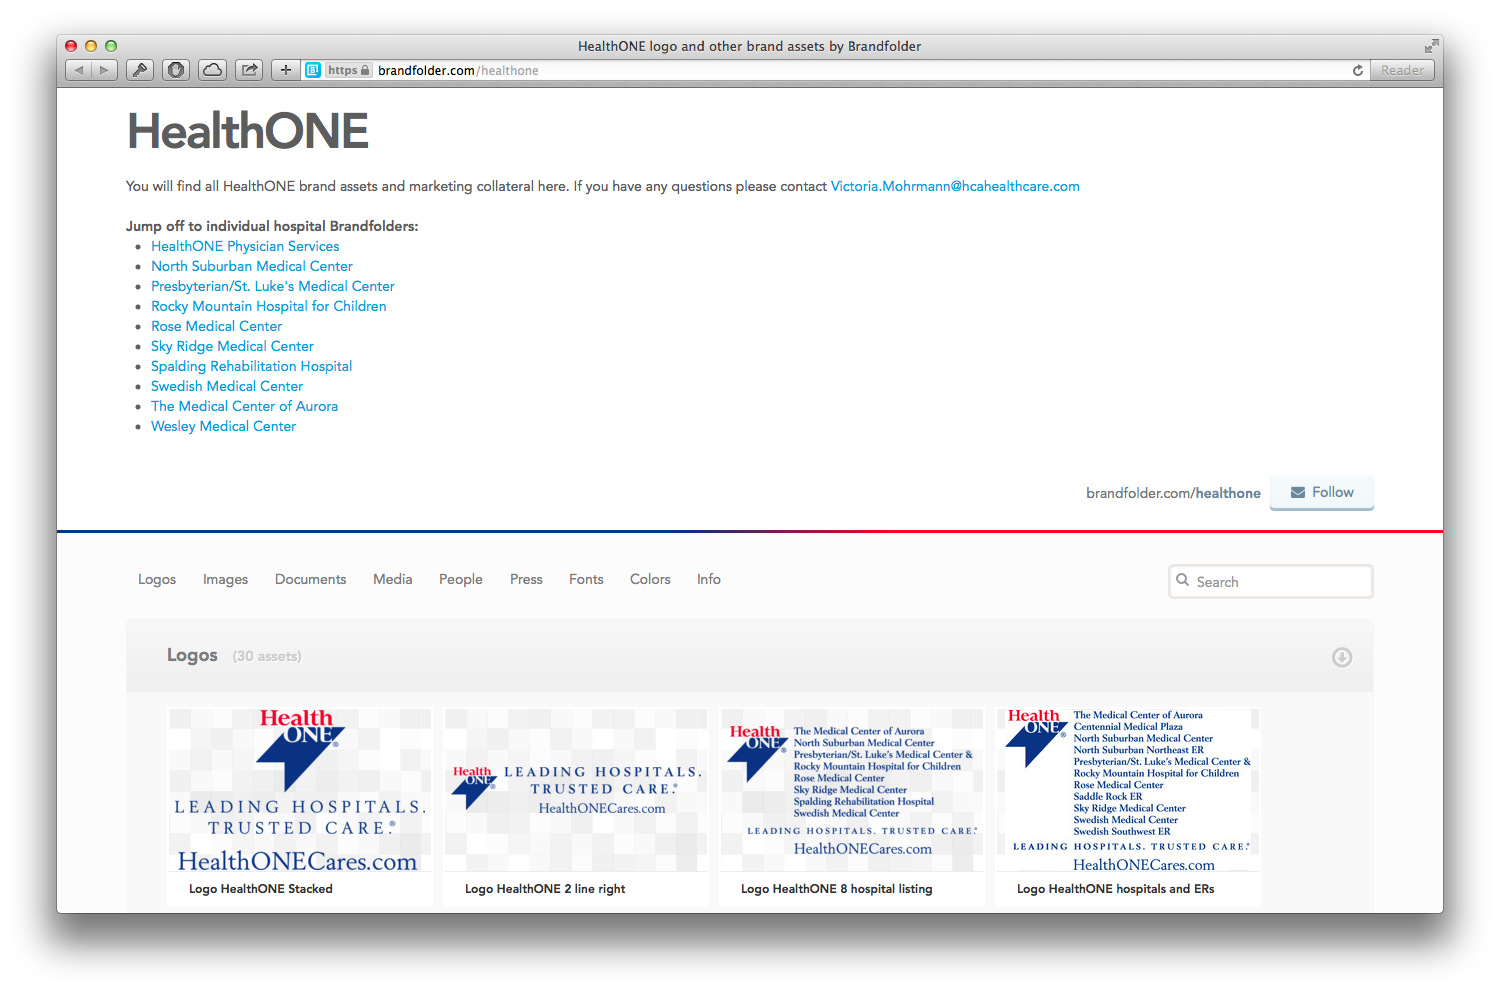Toggle full screen with window arrows icon
The height and width of the screenshot is (992, 1500).
pyautogui.click(x=1431, y=46)
